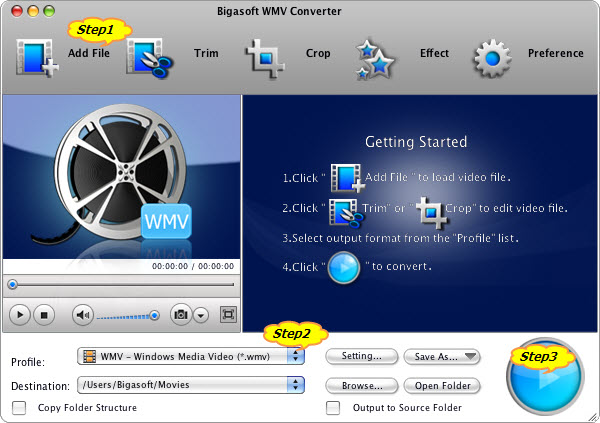Minimize window with yellow button
This screenshot has height=423, width=600.
pos(33,11)
